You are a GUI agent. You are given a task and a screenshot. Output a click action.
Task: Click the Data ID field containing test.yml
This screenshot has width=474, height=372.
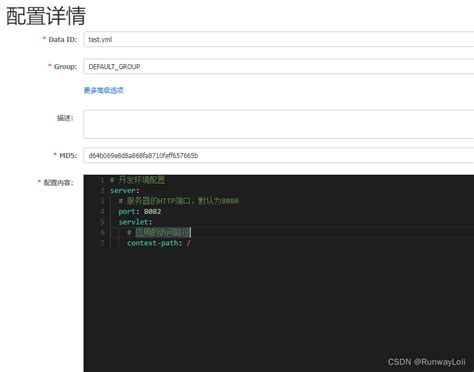tap(279, 39)
